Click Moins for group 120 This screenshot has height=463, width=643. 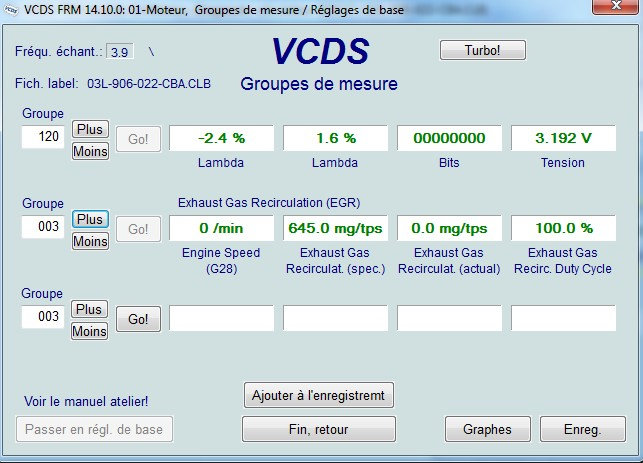(90, 151)
